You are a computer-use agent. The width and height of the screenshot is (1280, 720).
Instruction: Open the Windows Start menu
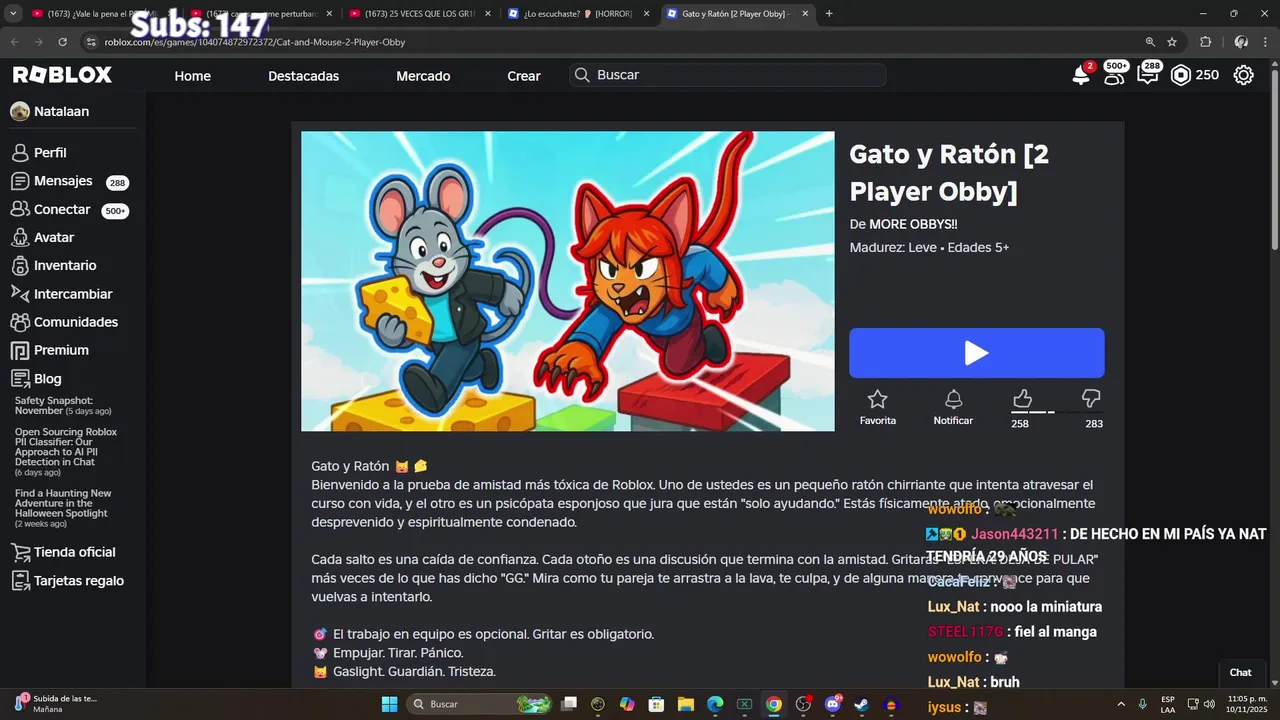tap(389, 704)
